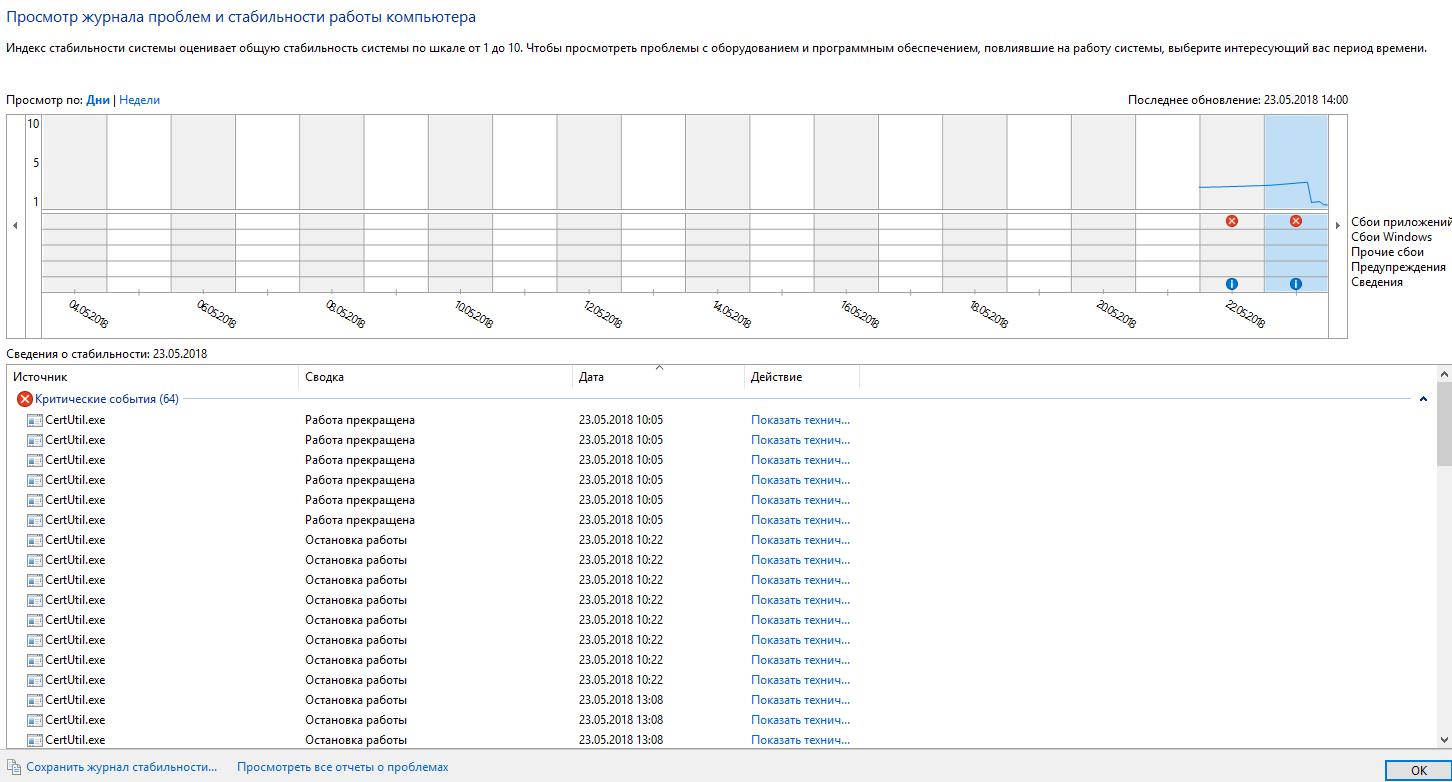The image size is (1452, 782).
Task: Click the application failure icon for 22.05.2018
Action: pyautogui.click(x=1232, y=221)
